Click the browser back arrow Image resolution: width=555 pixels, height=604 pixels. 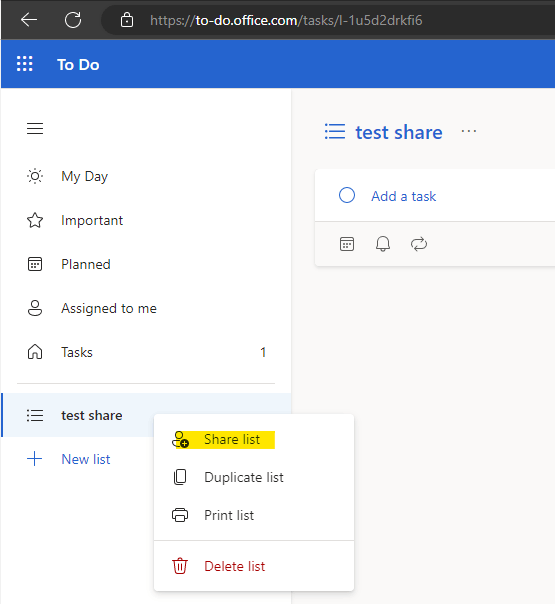tap(29, 20)
